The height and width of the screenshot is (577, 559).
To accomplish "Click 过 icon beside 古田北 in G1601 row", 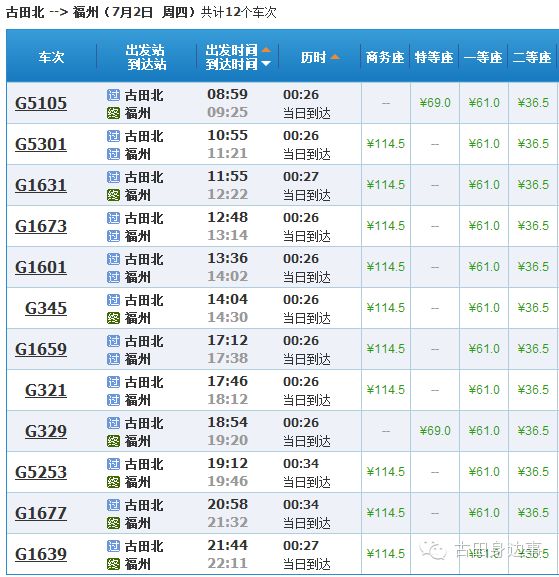I will (113, 259).
